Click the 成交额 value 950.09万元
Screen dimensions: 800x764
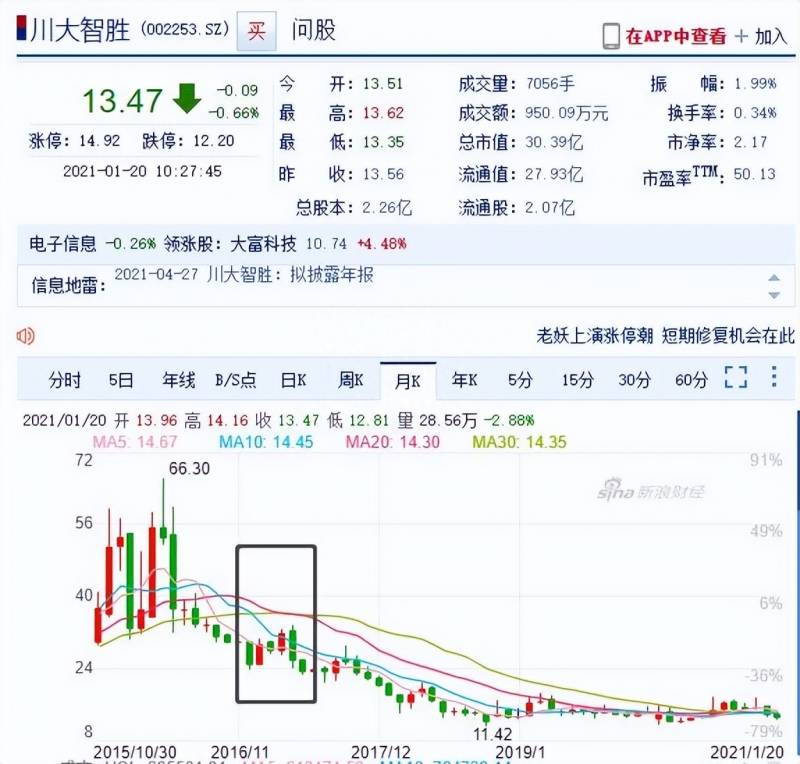(x=567, y=113)
